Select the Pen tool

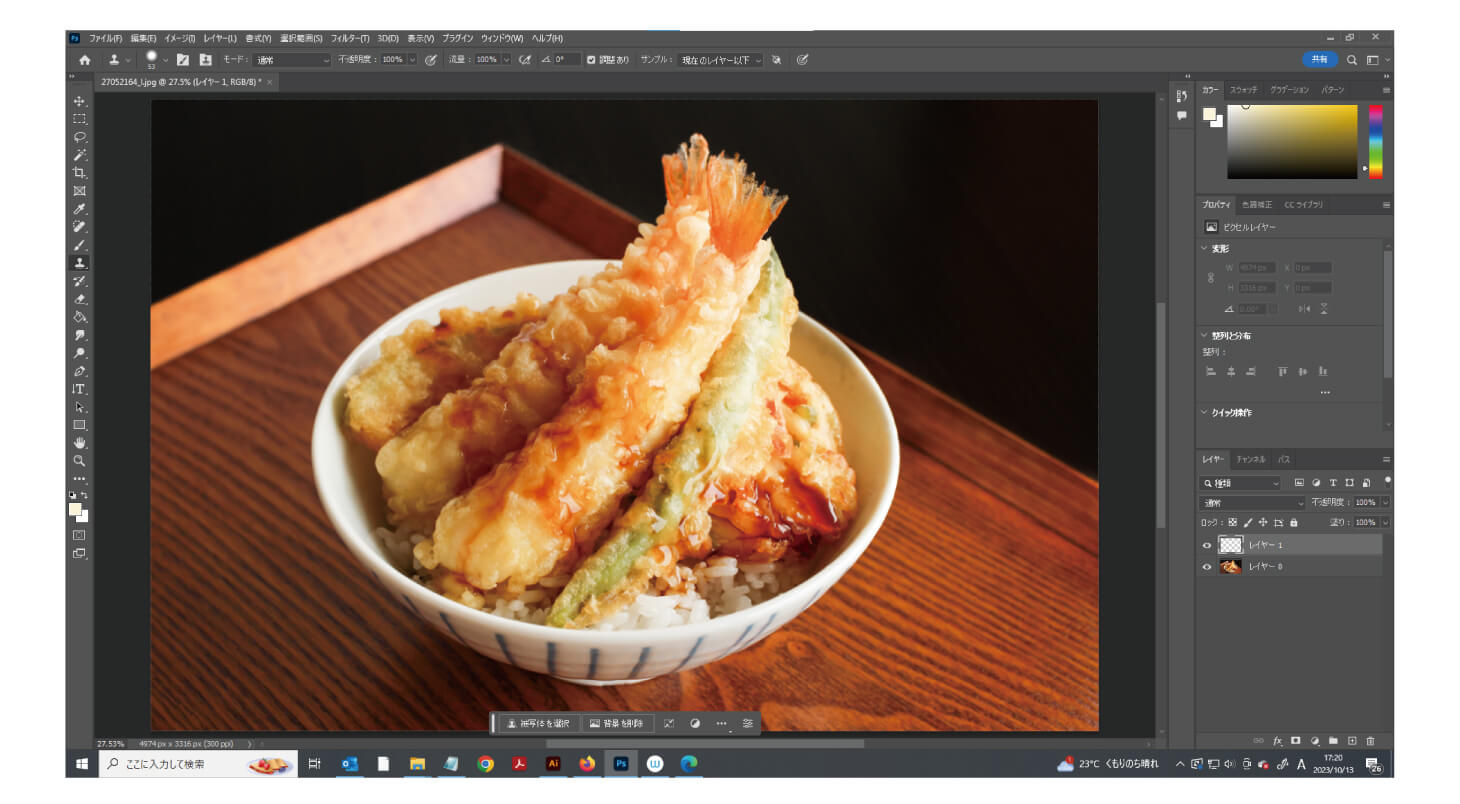79,371
